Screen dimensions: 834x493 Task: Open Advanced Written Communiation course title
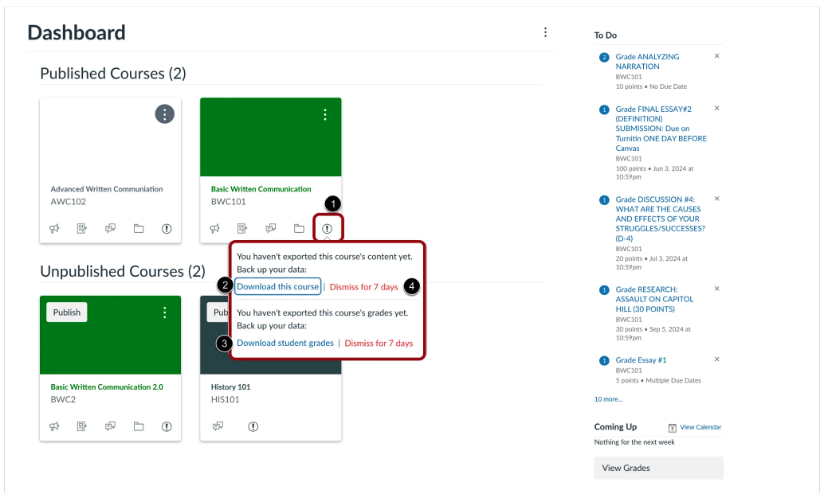[107, 189]
